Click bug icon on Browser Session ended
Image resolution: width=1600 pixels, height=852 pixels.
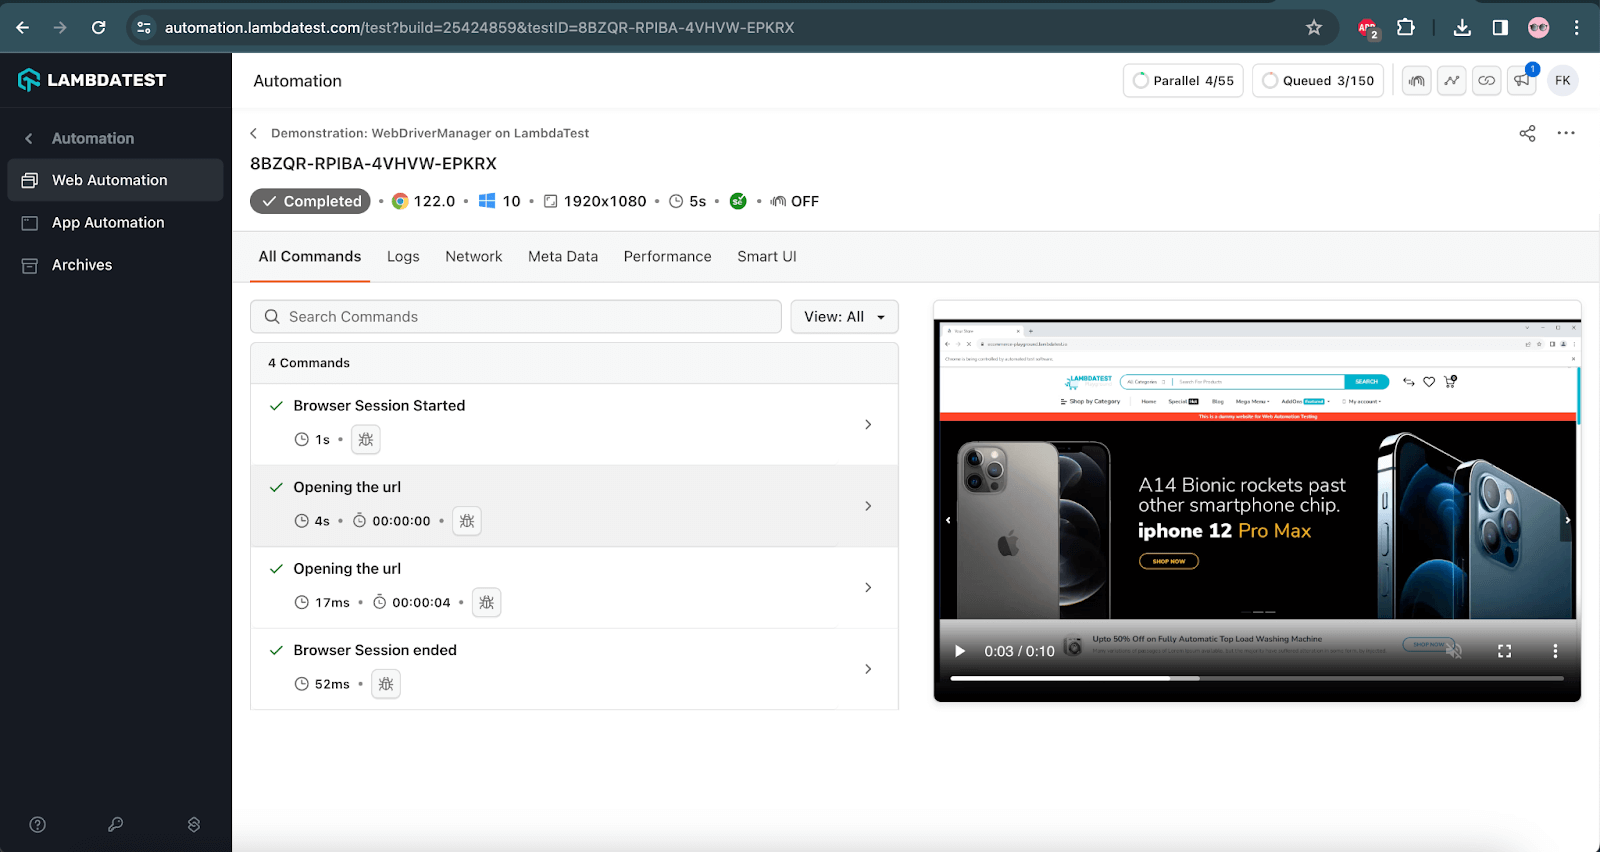pos(386,684)
